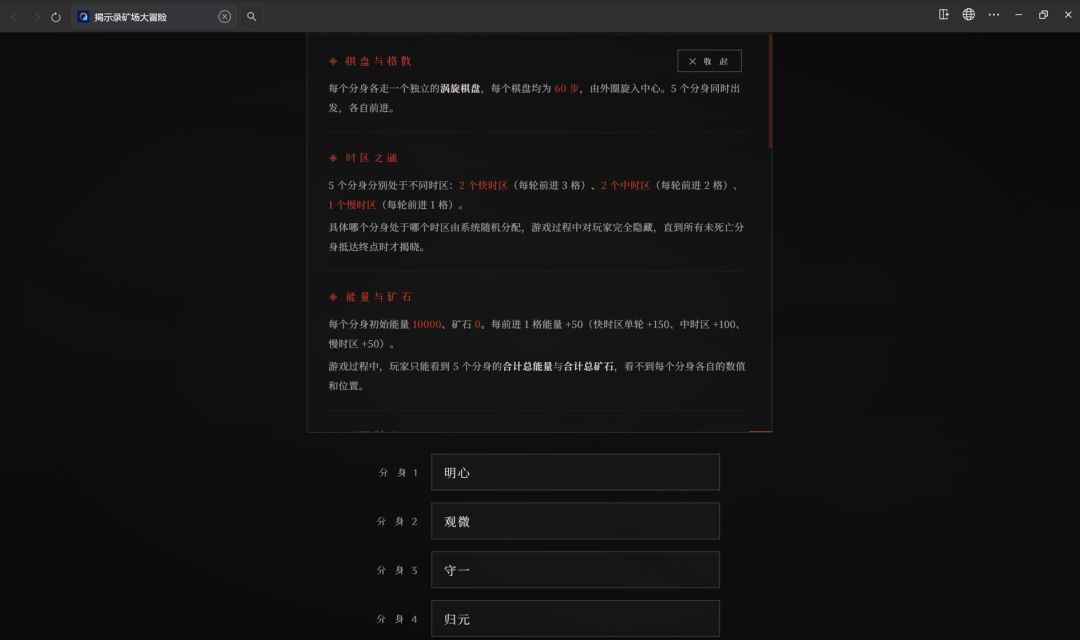Click the 分身 3 input containing 守一

[575, 570]
